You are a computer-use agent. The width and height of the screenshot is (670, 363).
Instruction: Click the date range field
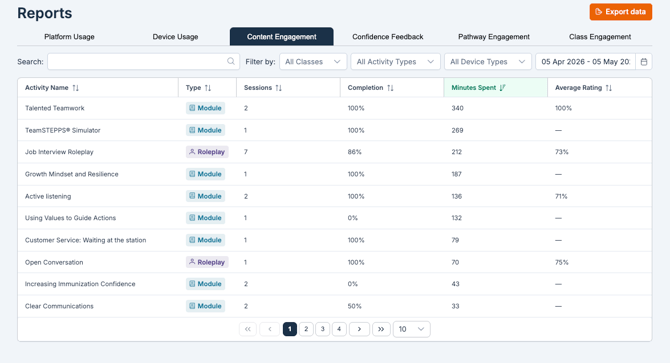(x=585, y=61)
